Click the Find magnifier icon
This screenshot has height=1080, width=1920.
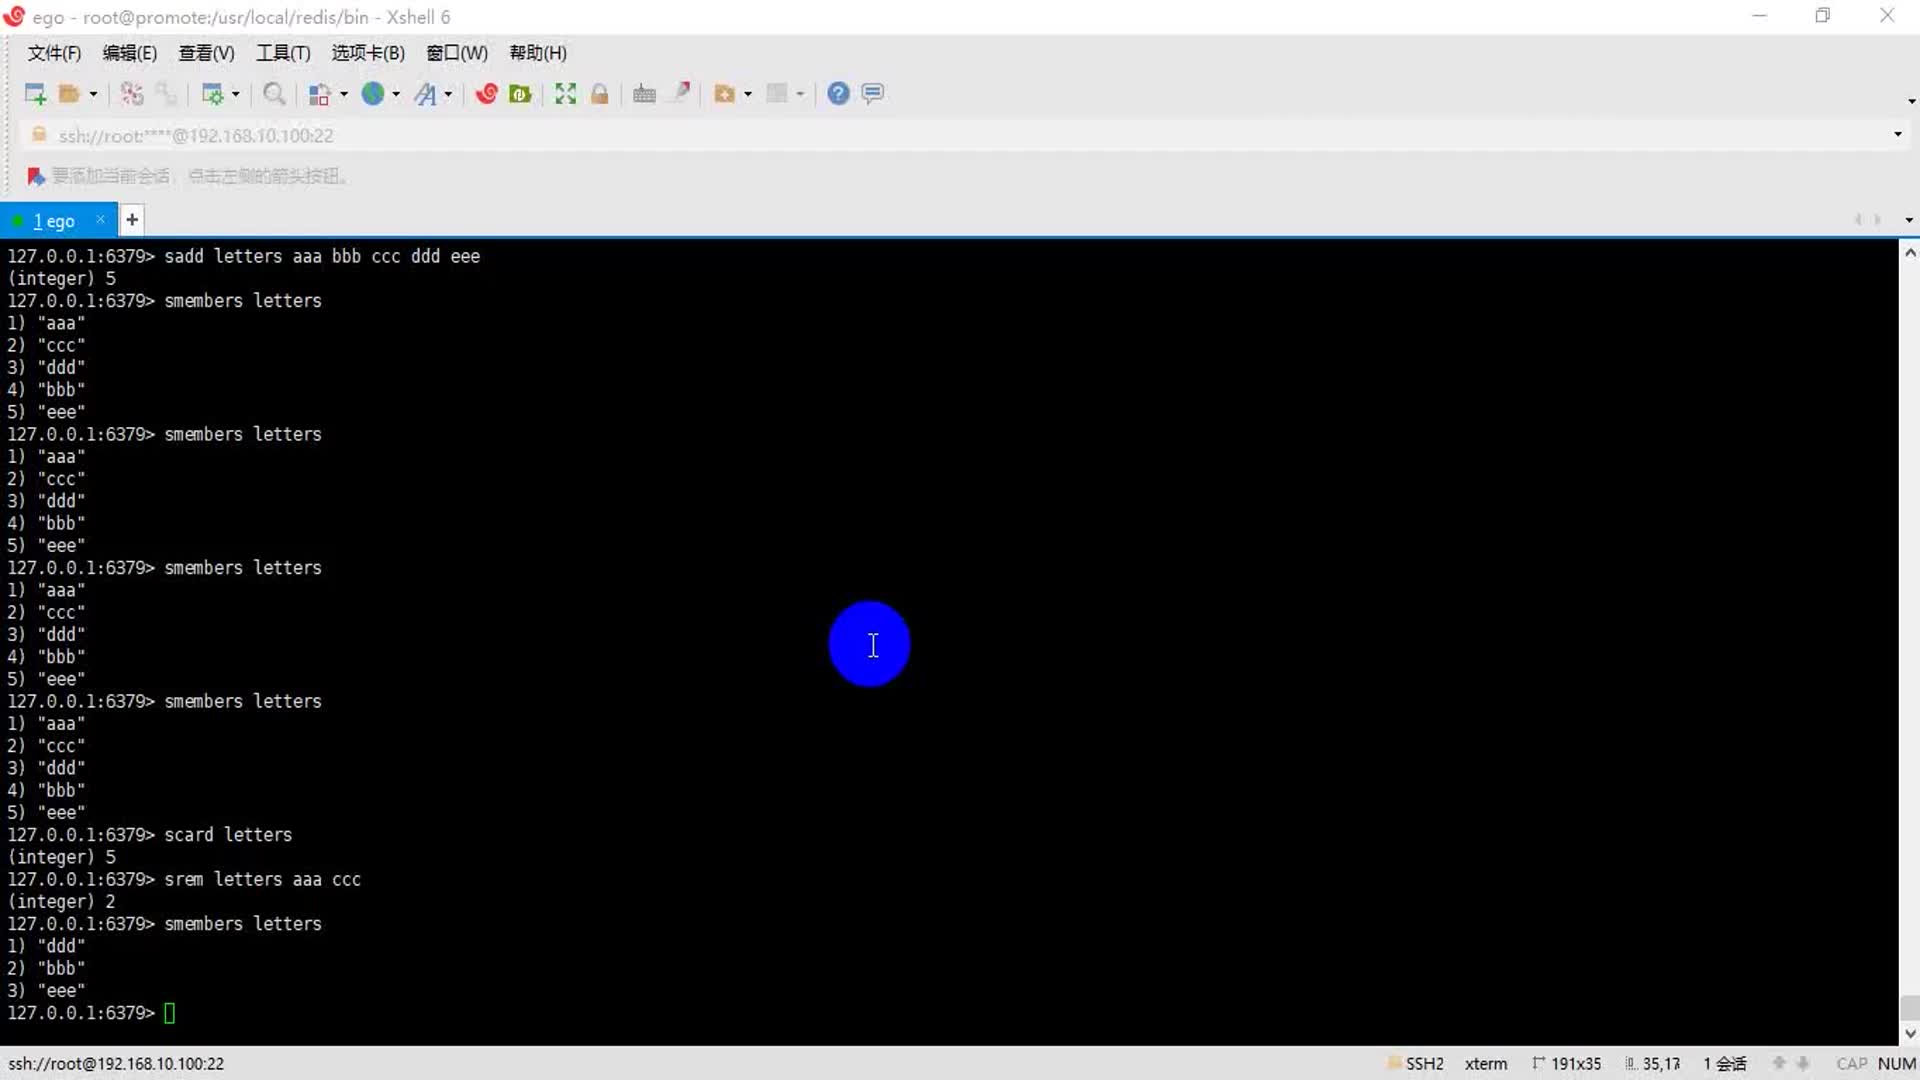point(273,94)
